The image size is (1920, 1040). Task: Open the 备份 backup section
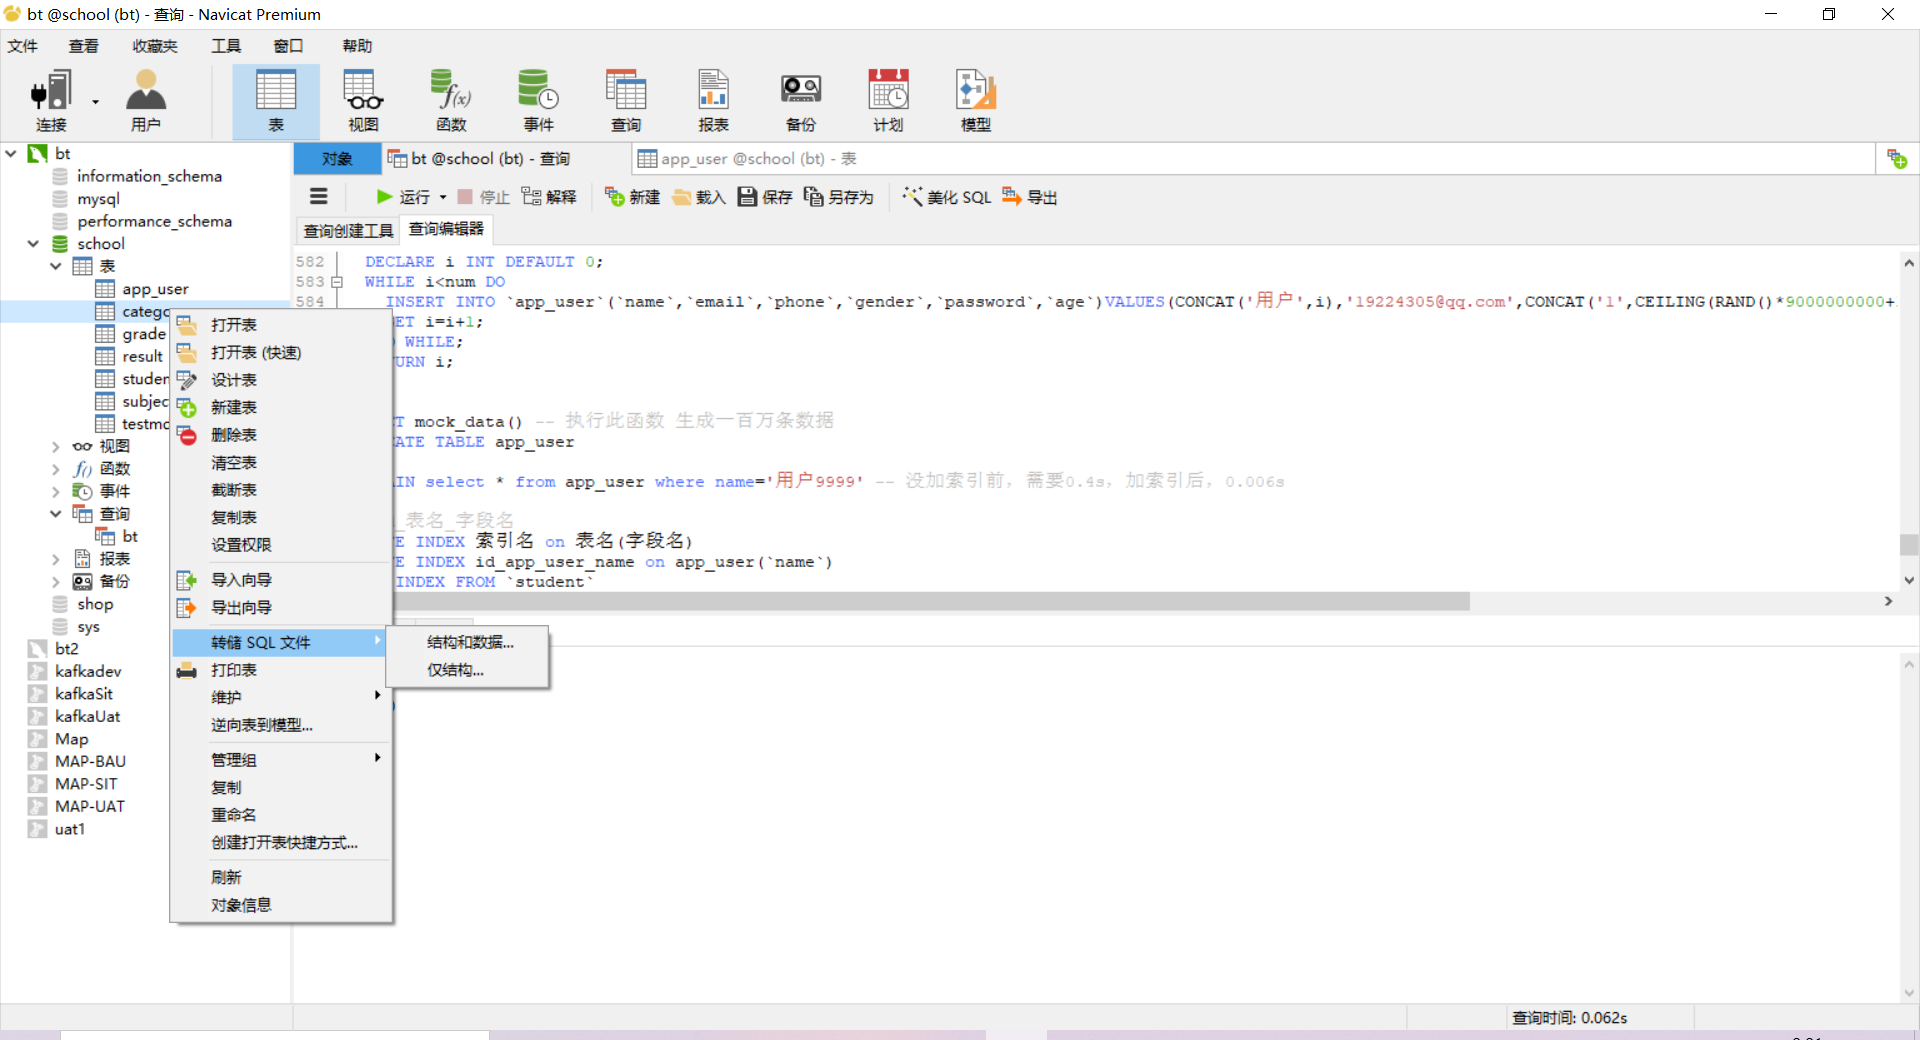pyautogui.click(x=801, y=100)
